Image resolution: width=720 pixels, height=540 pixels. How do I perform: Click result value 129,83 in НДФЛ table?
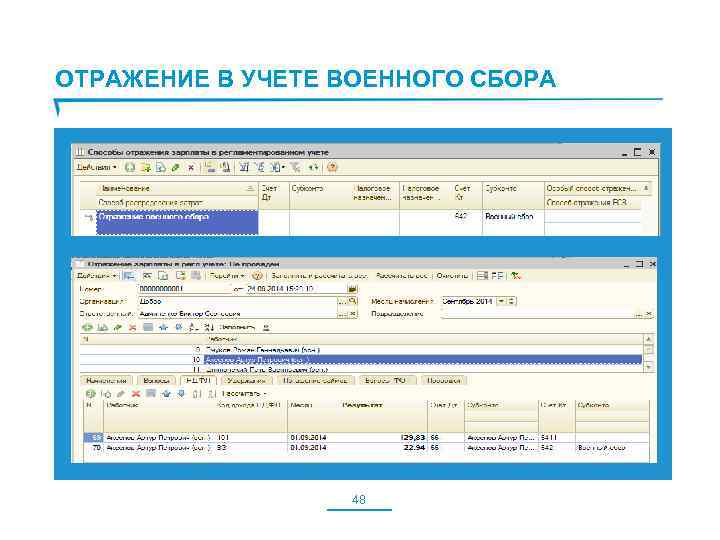413,438
